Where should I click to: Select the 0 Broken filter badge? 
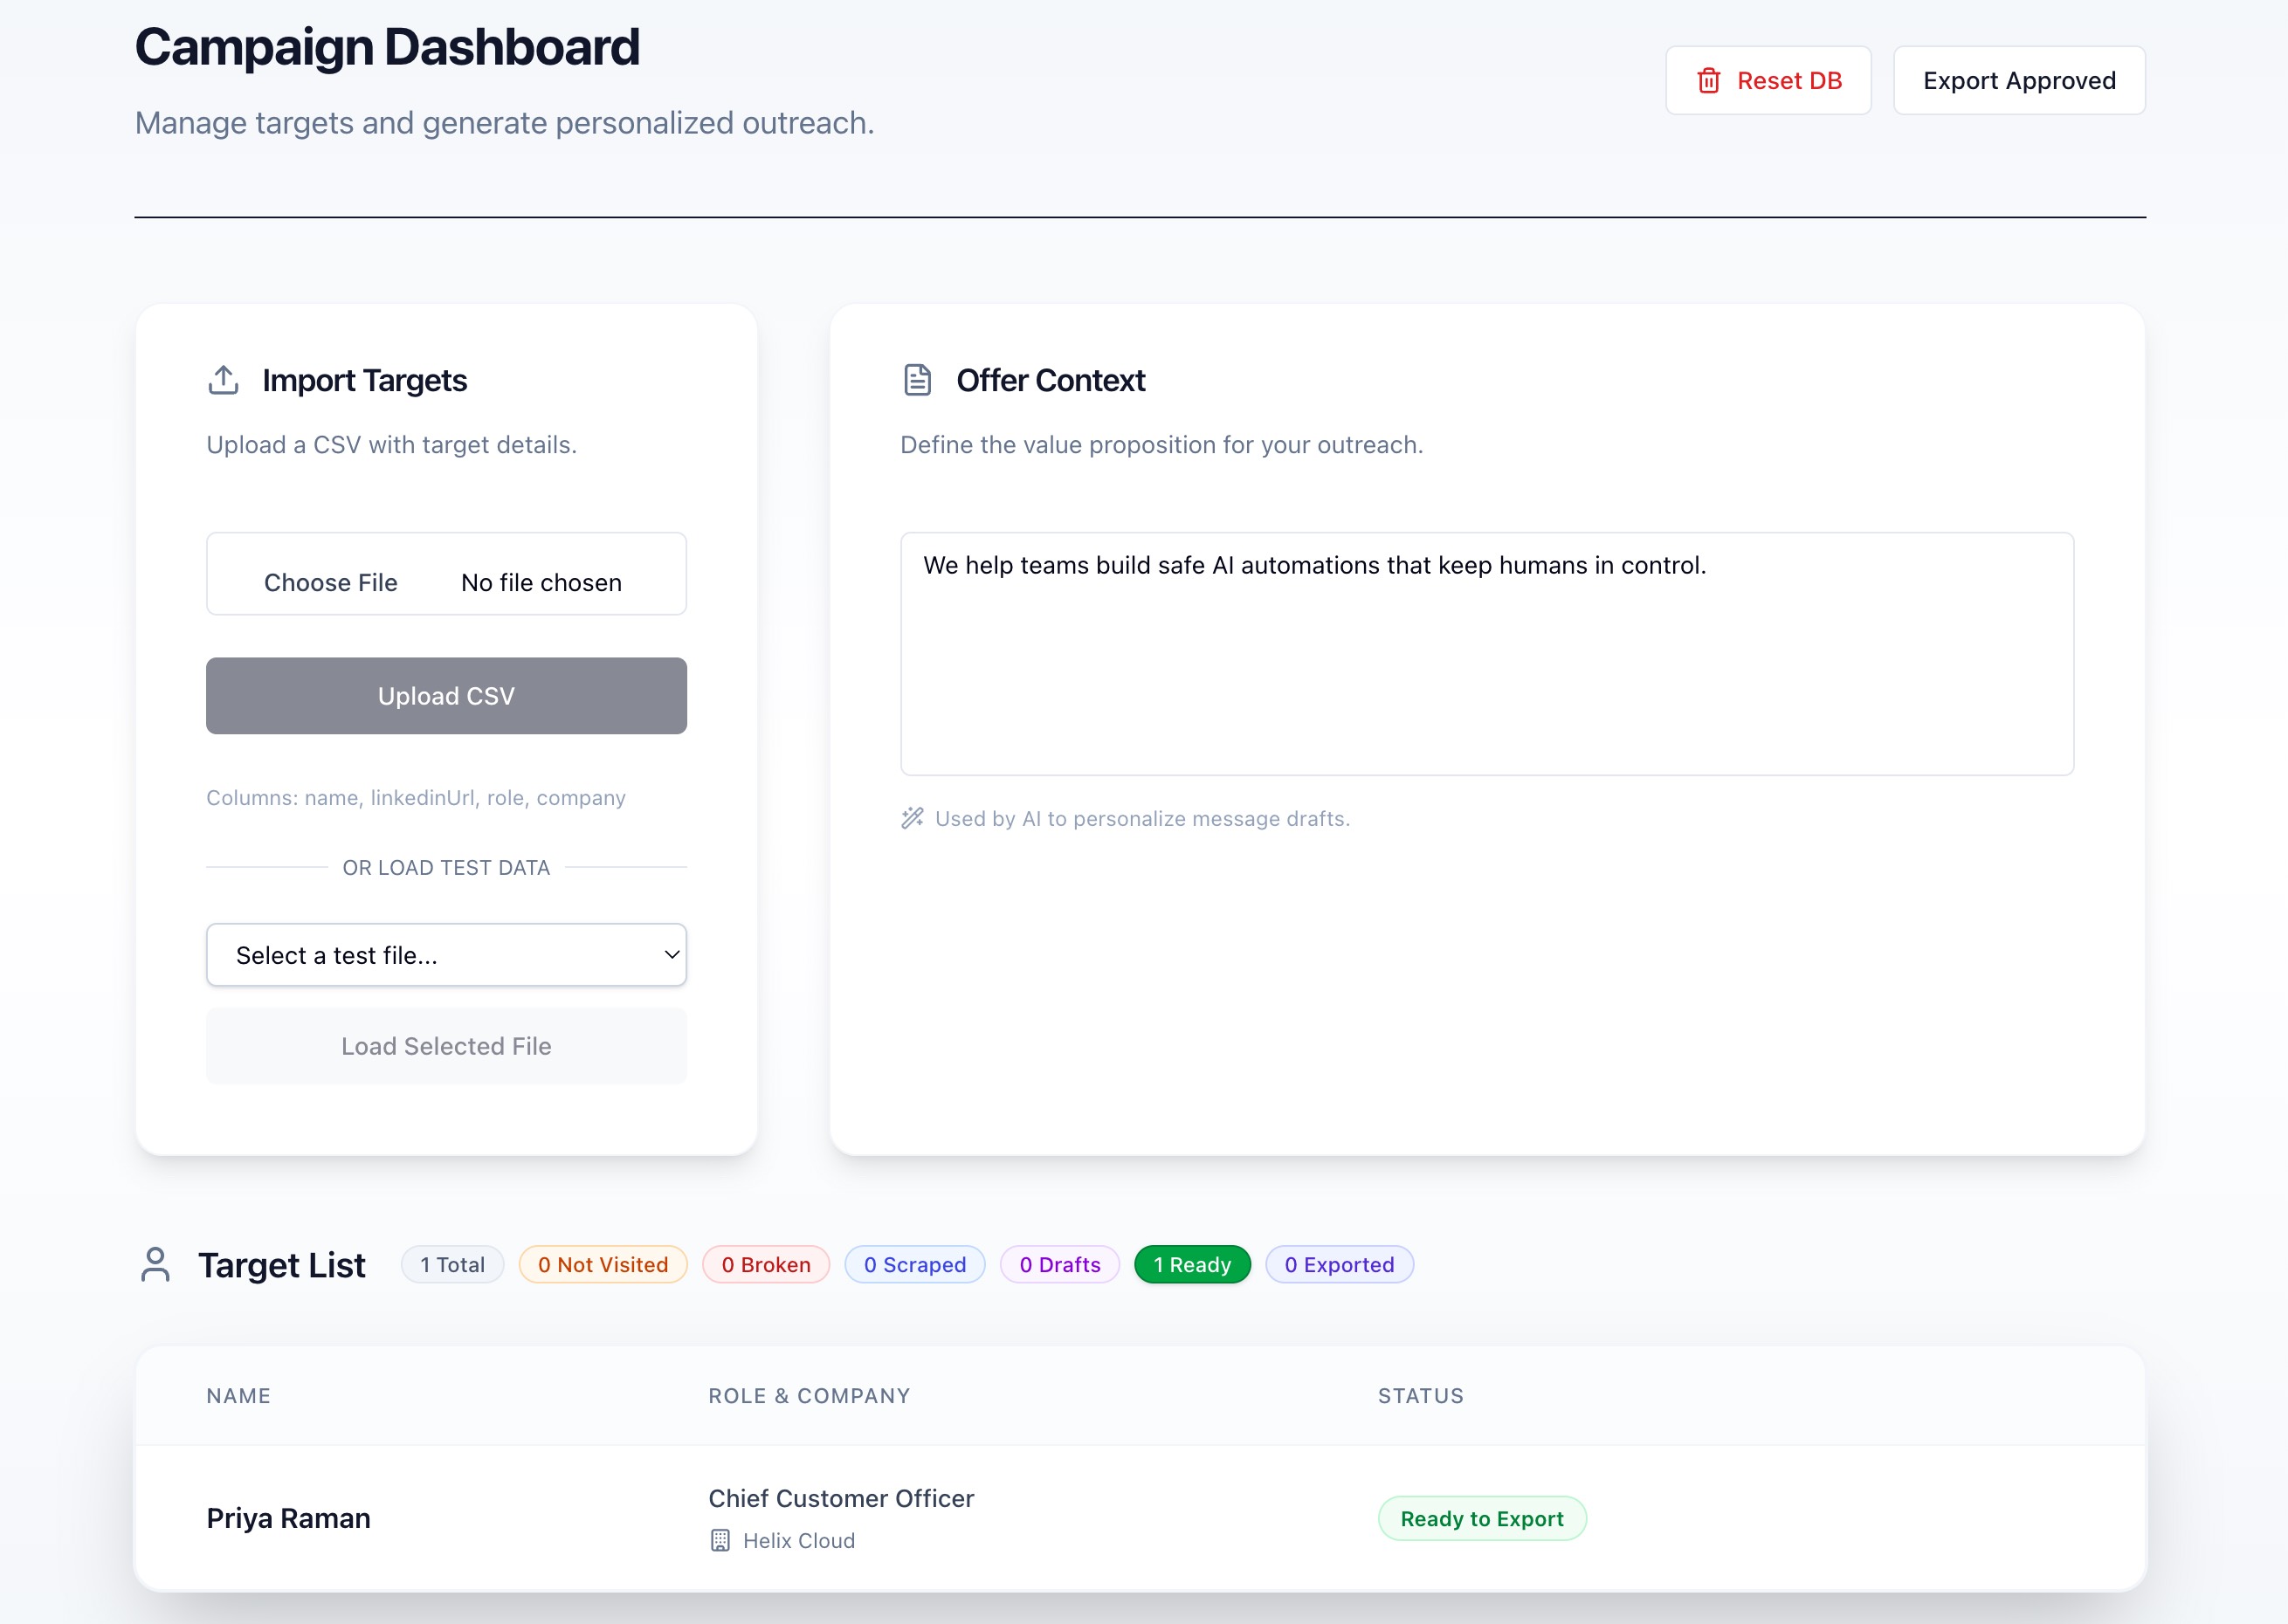click(x=766, y=1264)
